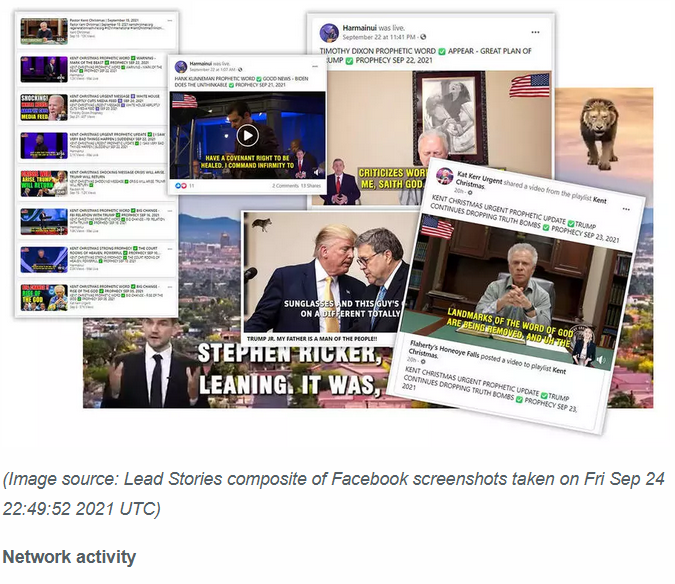Click the Harmainui avatar on the Hank Kunneman post

pos(181,67)
